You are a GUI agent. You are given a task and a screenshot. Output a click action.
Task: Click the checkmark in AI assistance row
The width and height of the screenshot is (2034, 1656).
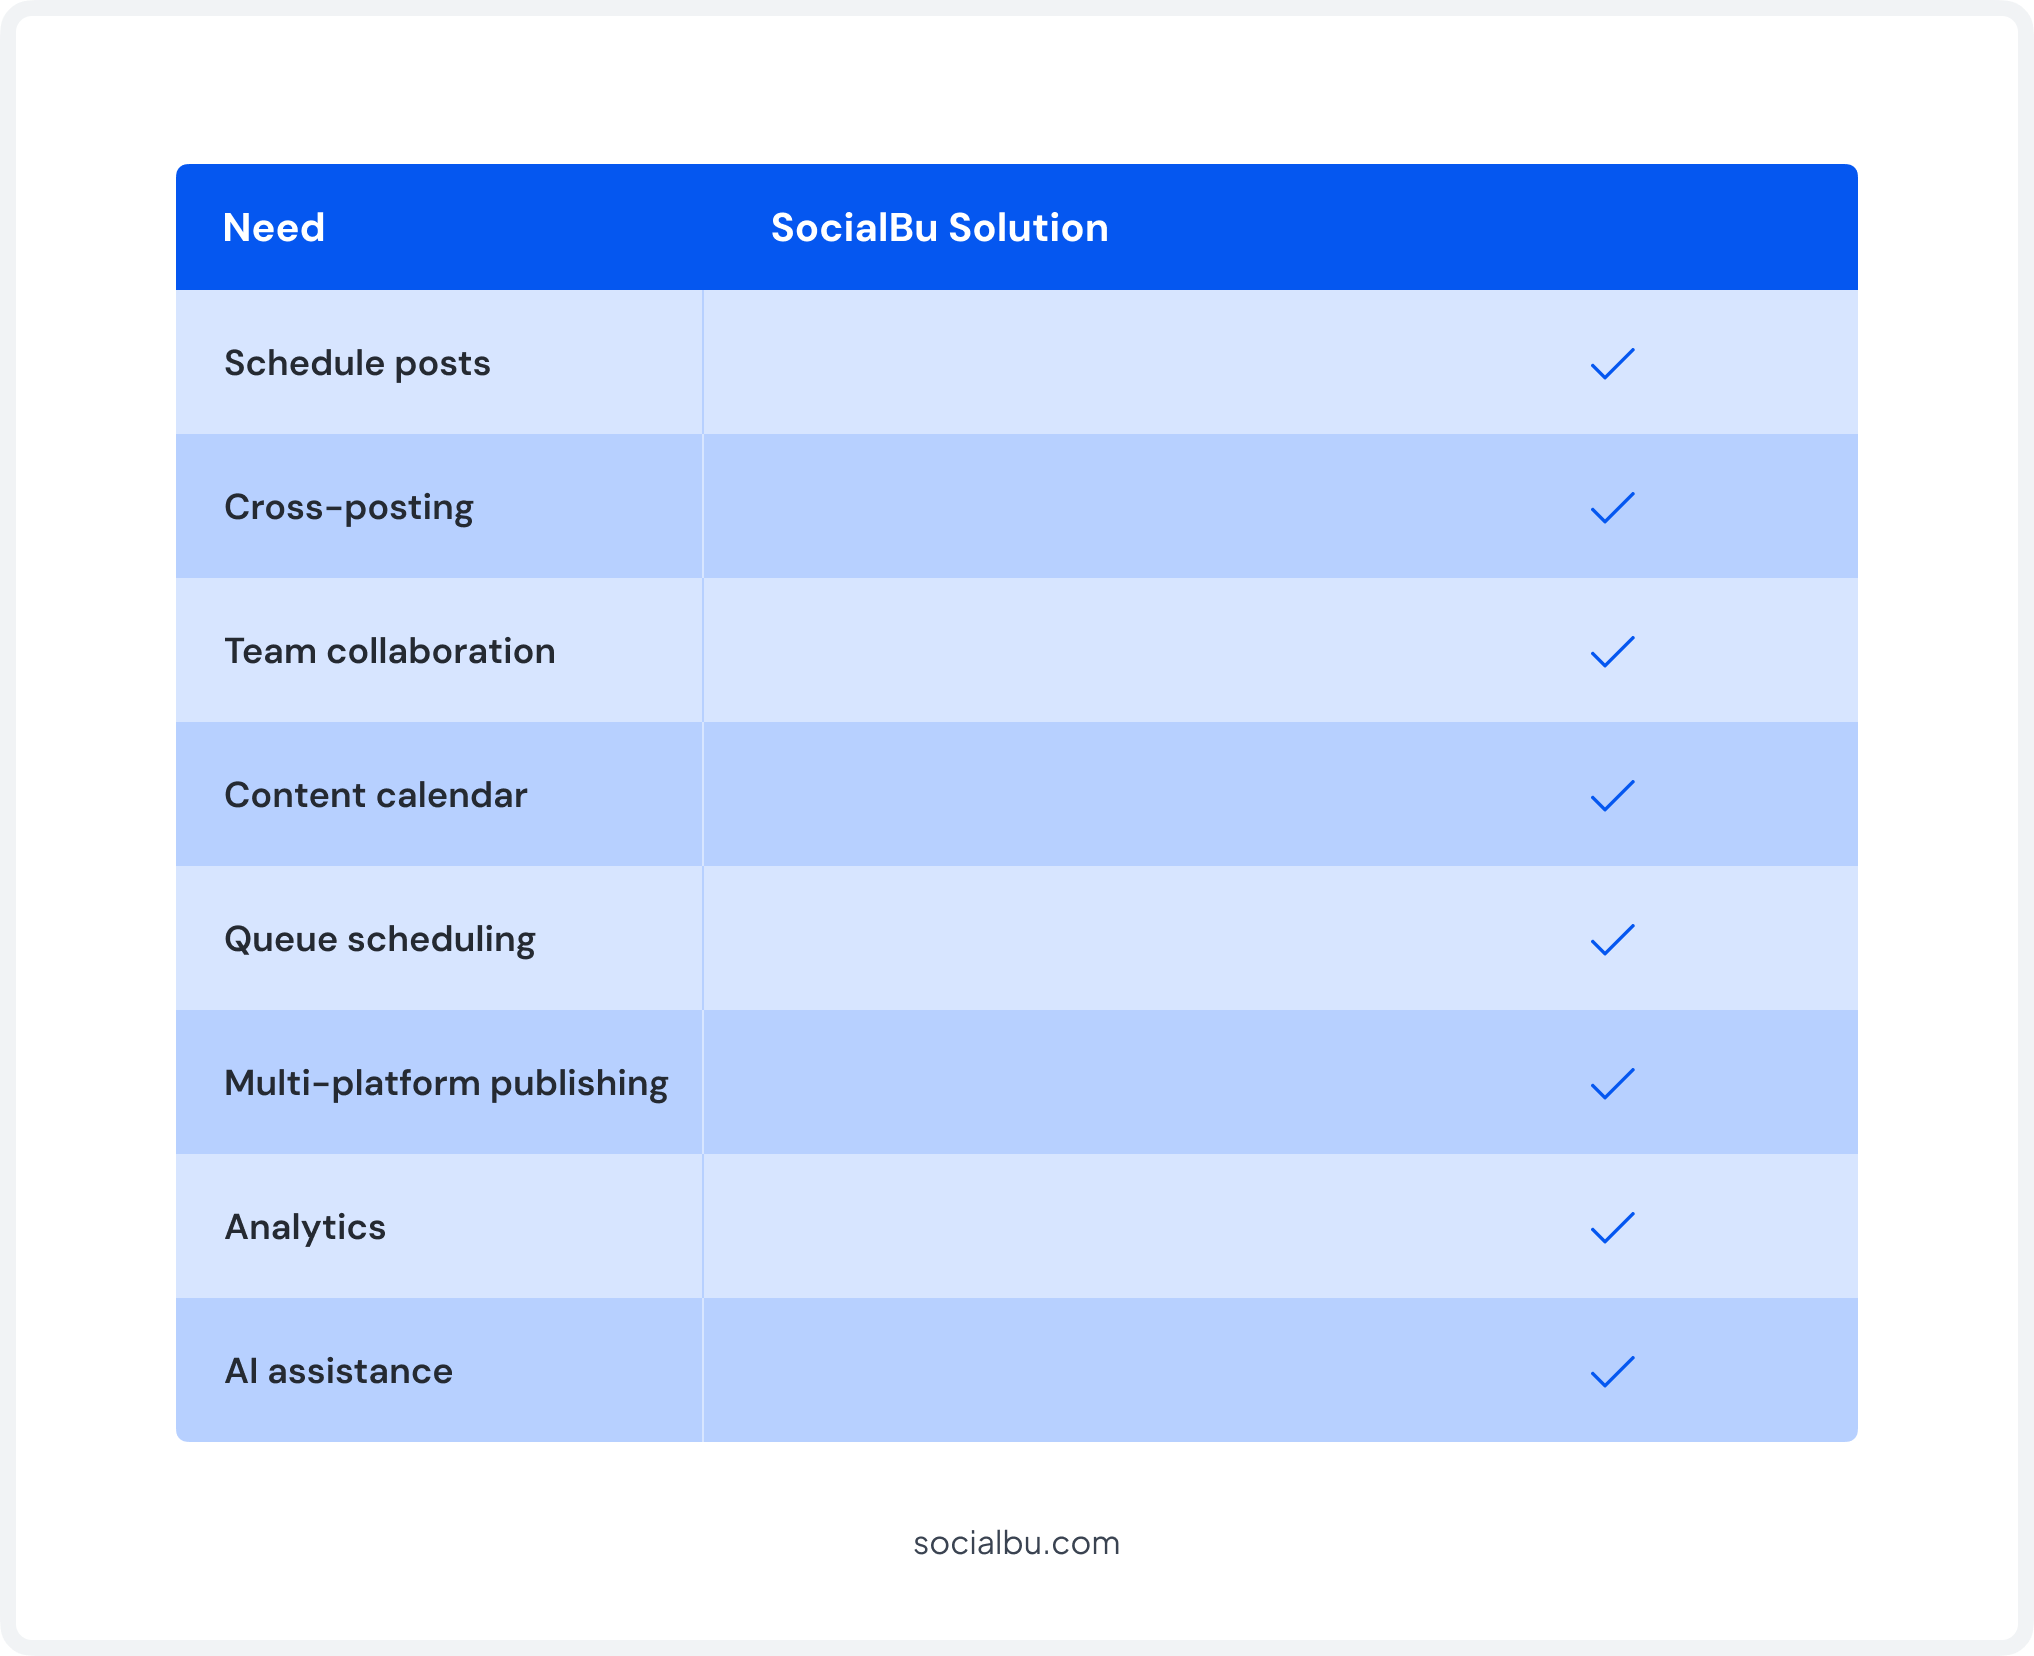(1612, 1372)
